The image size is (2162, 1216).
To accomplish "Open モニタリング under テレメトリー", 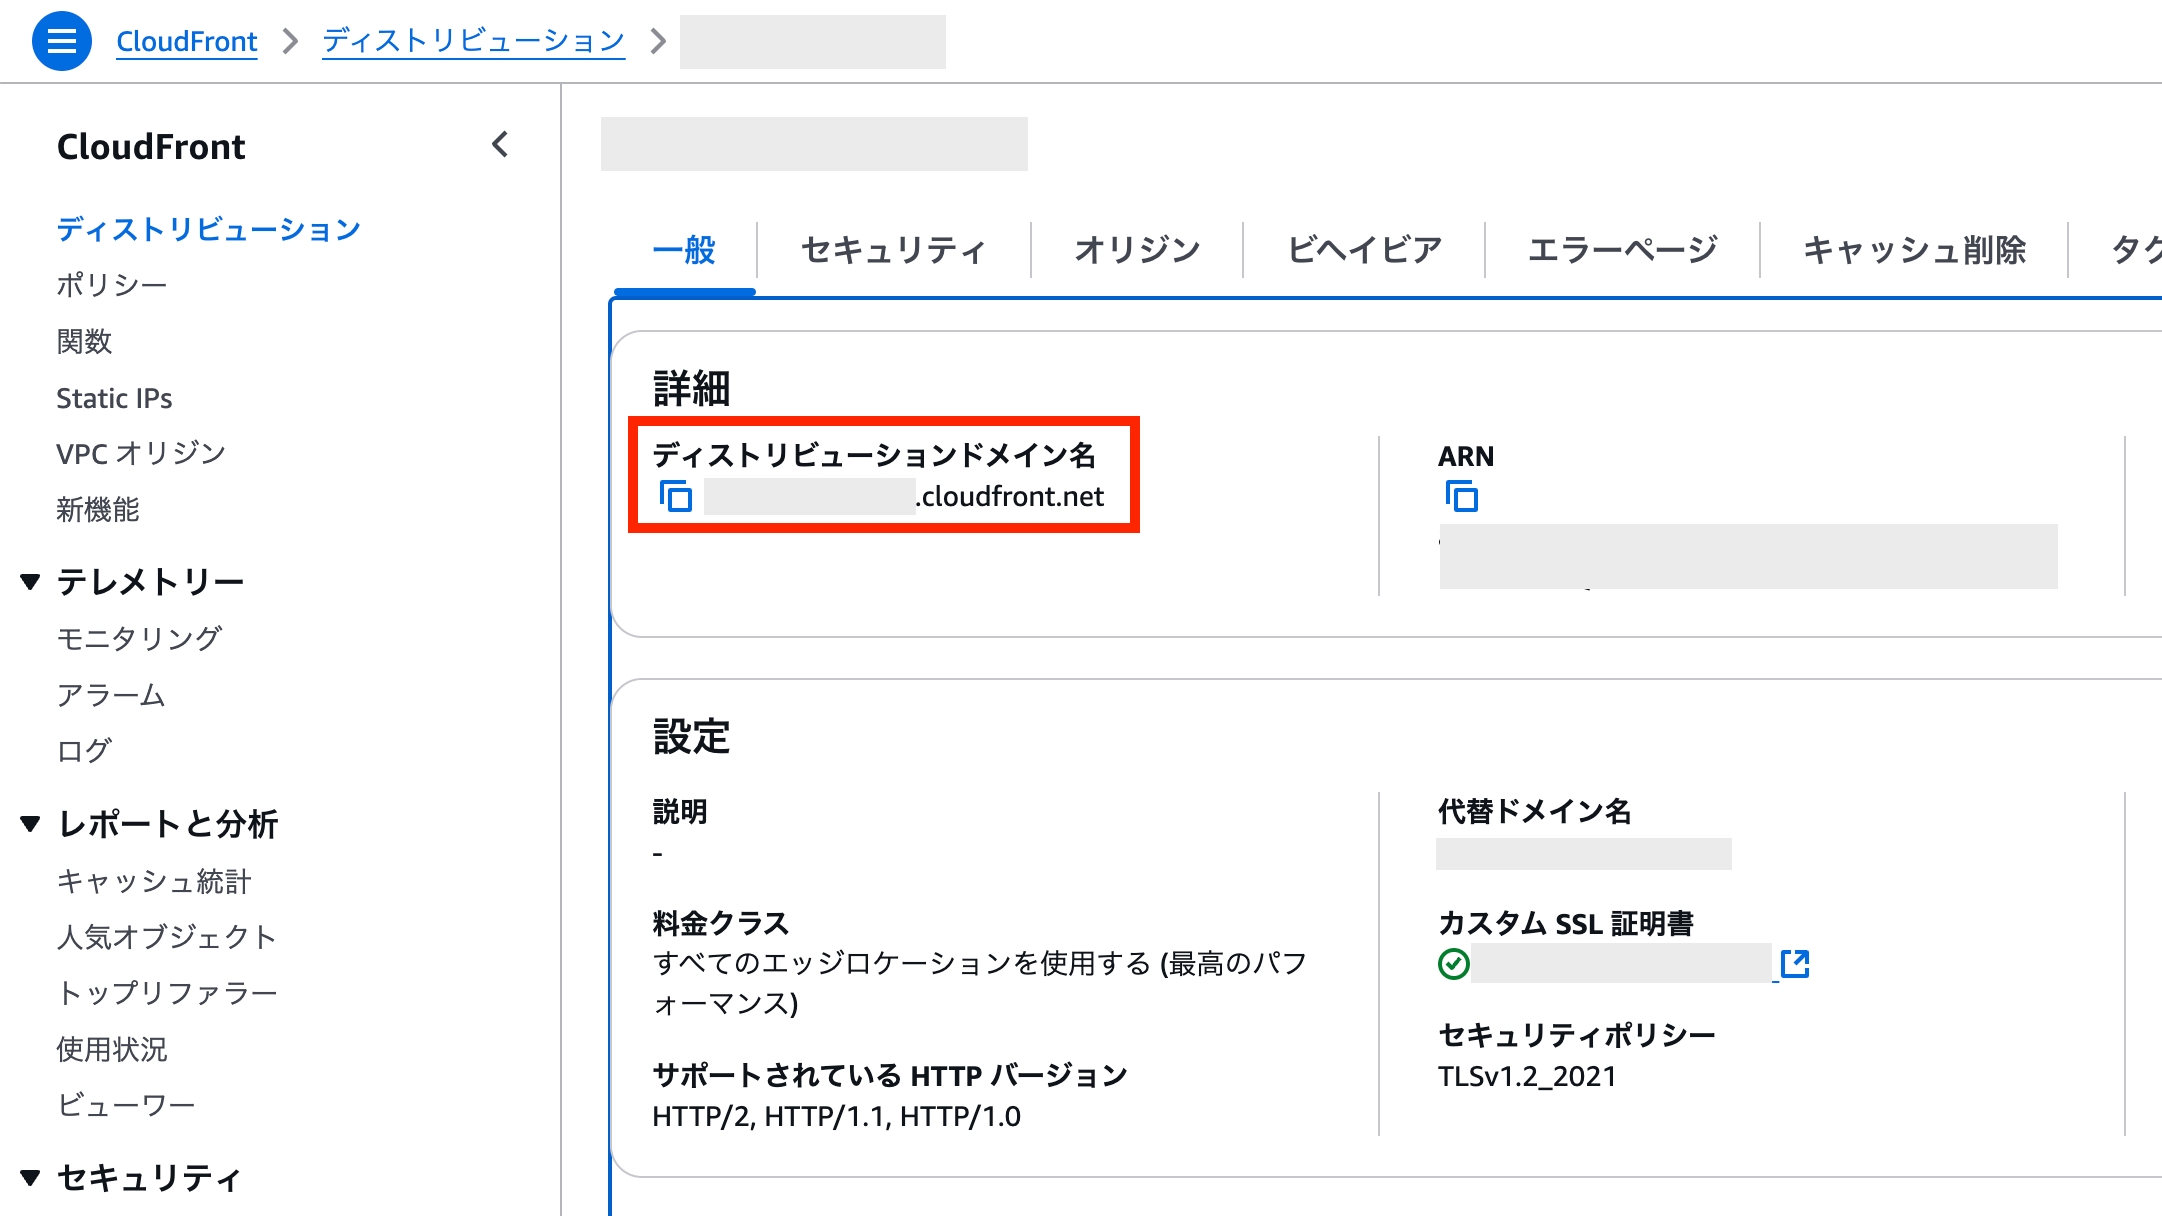I will (x=140, y=637).
